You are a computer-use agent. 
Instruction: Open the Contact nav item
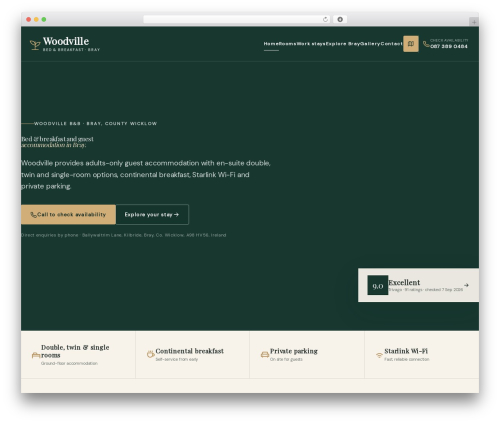[x=391, y=44]
